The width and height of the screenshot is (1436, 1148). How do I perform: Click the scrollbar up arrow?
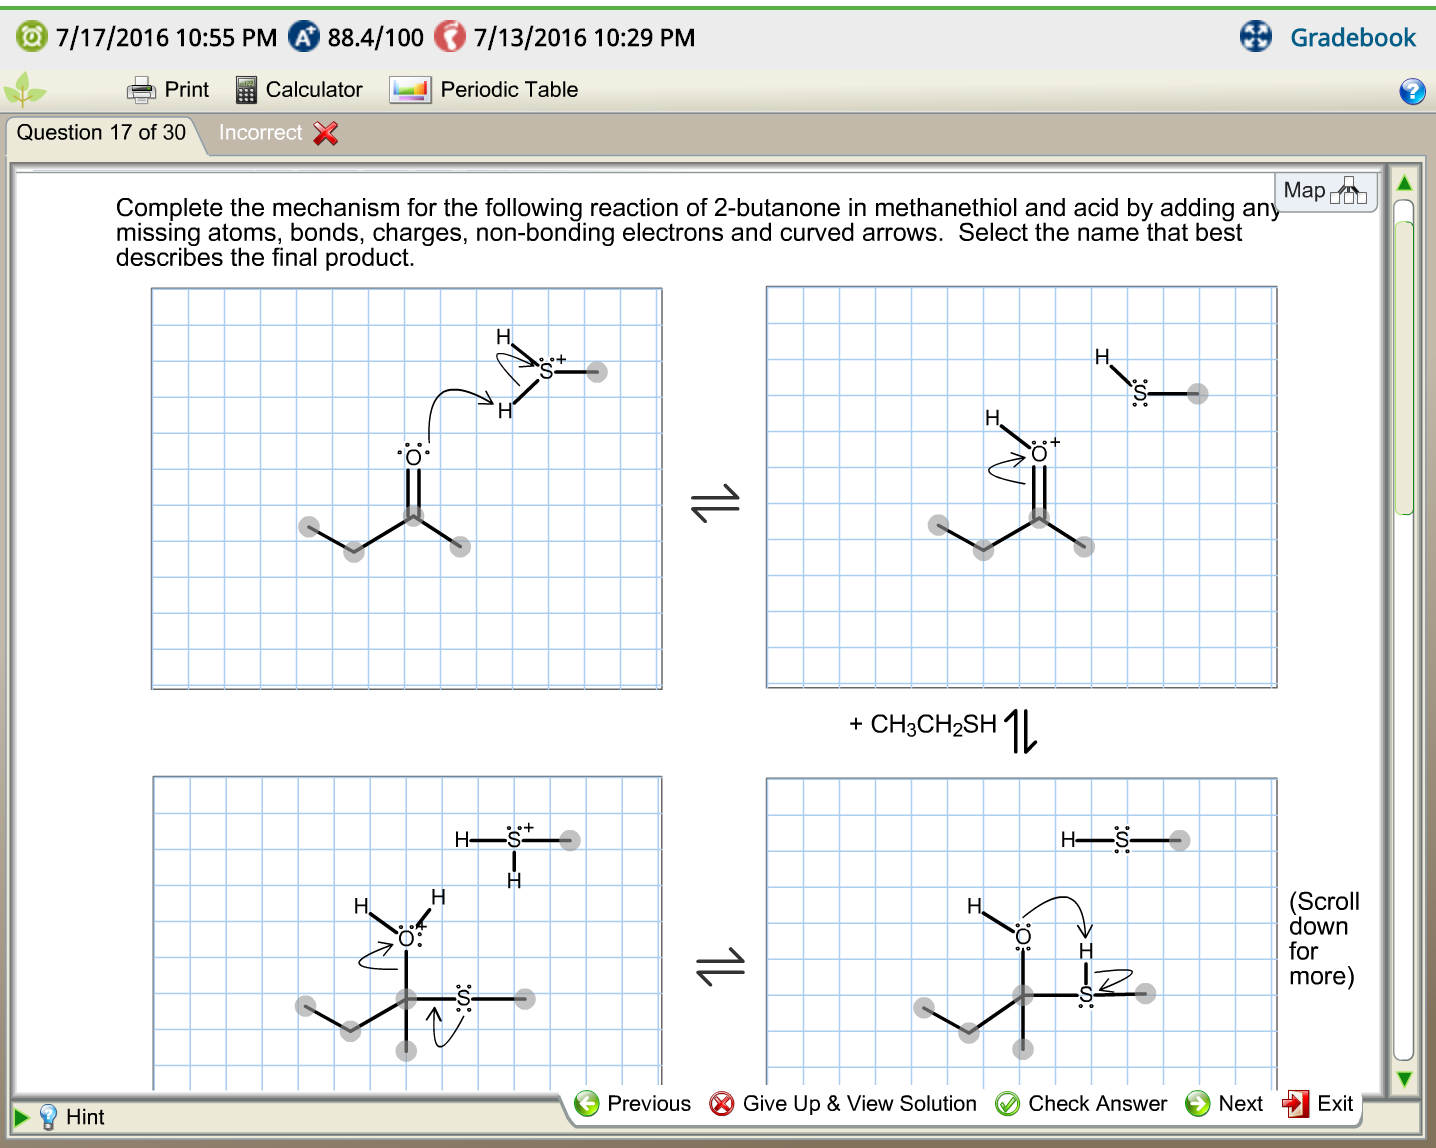1406,182
